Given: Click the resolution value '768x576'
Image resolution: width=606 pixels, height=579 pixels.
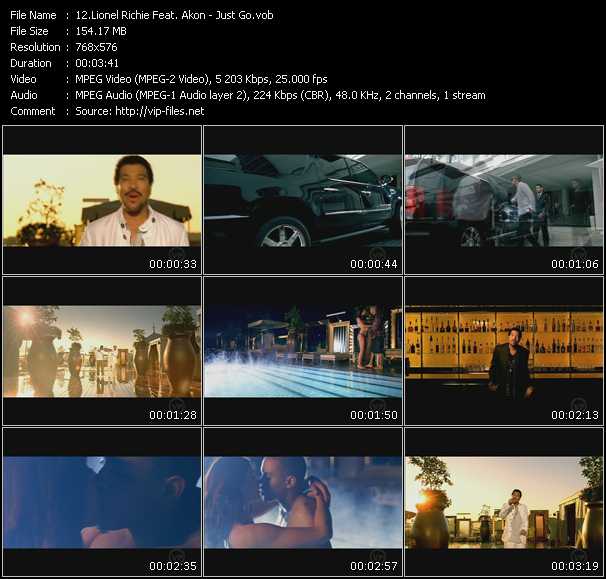Looking at the screenshot, I should click(96, 47).
